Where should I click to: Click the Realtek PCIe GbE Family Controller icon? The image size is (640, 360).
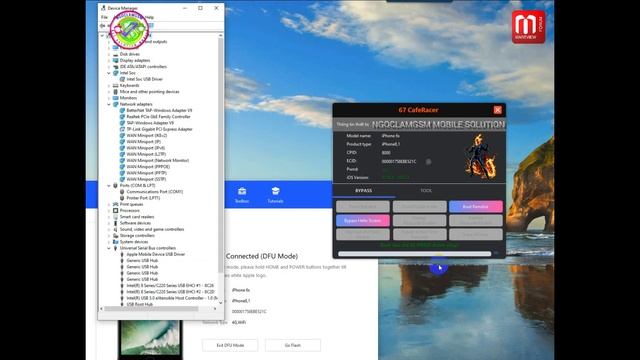pos(122,117)
